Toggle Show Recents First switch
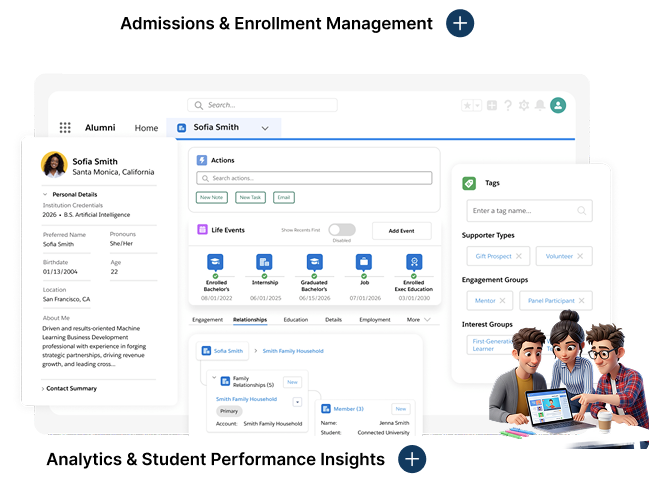Viewport: 650px width, 483px height. (x=342, y=230)
